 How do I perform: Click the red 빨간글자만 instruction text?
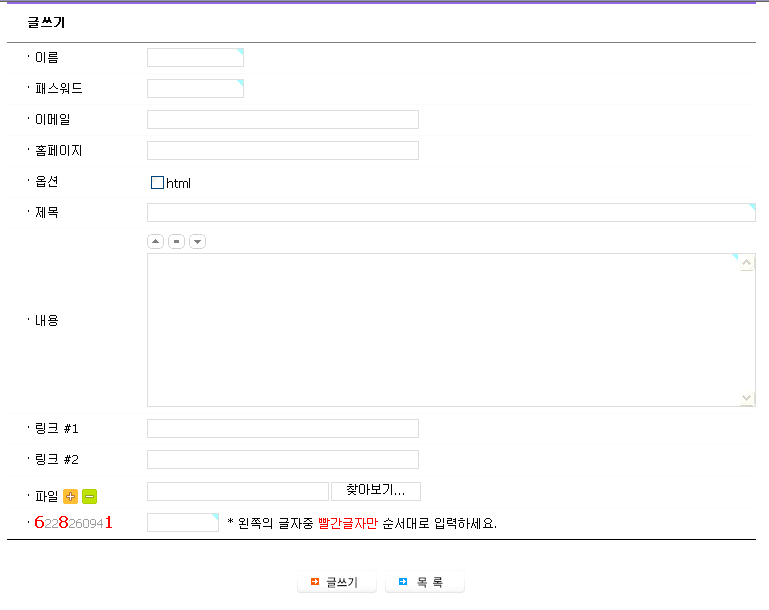pos(348,524)
